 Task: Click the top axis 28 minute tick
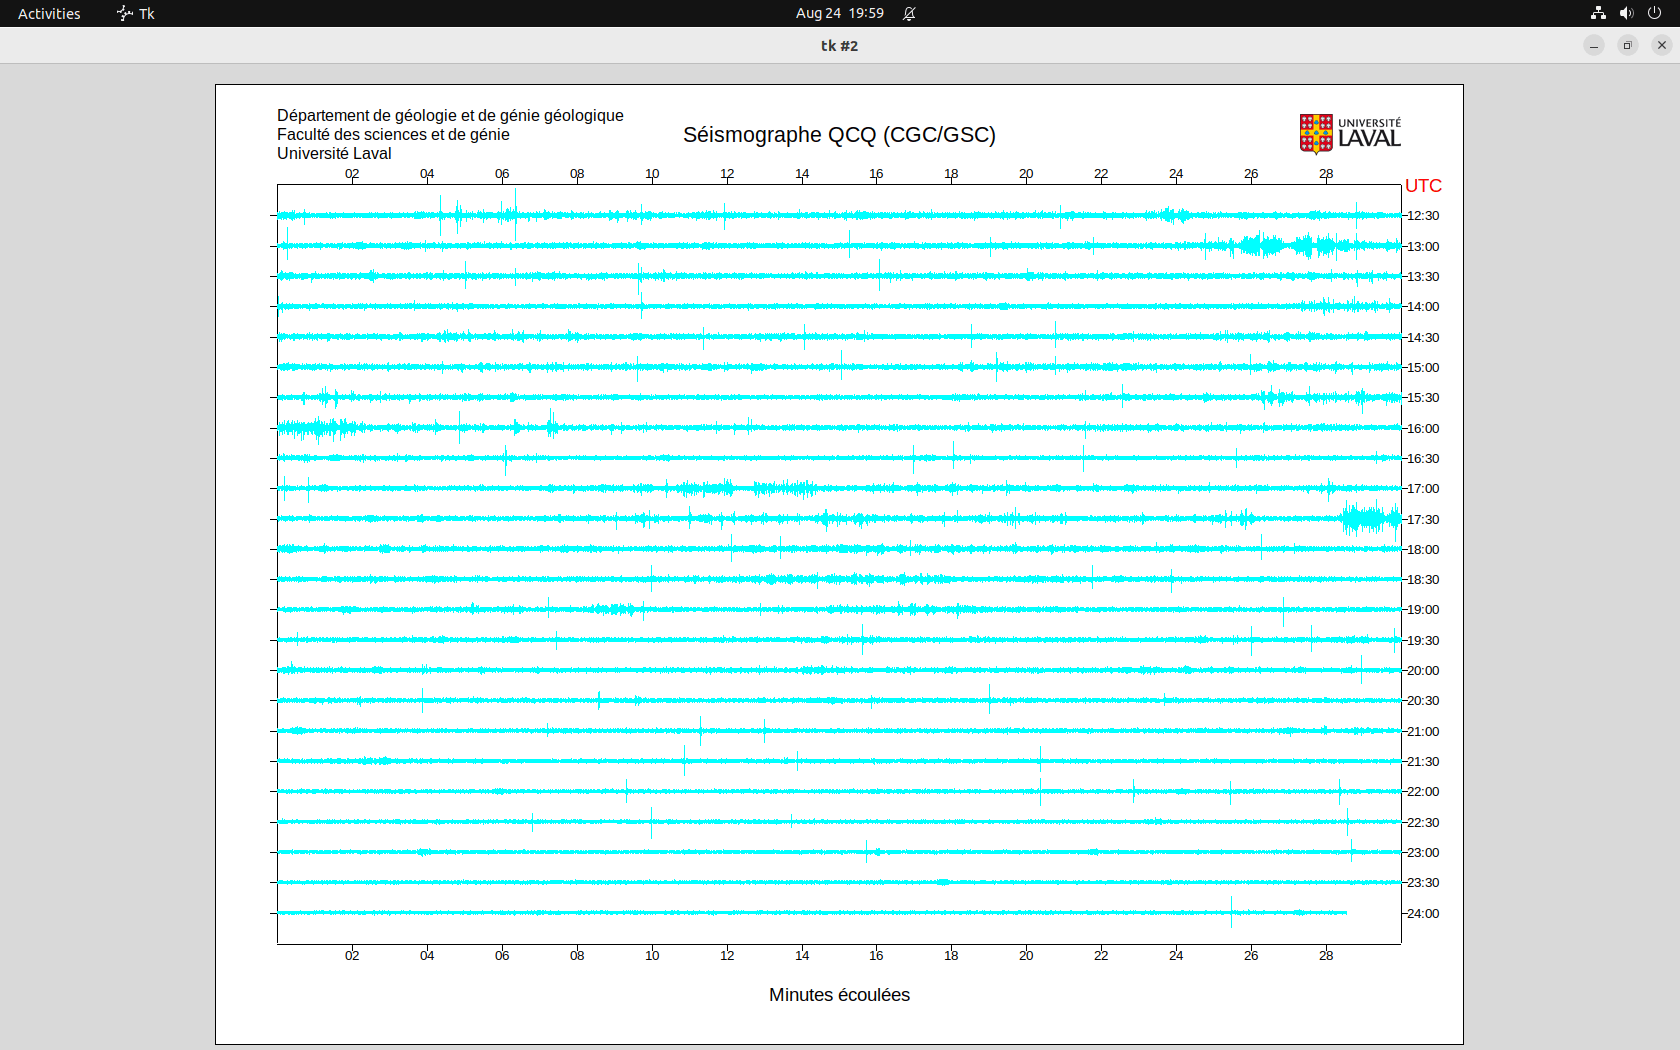coord(1326,174)
